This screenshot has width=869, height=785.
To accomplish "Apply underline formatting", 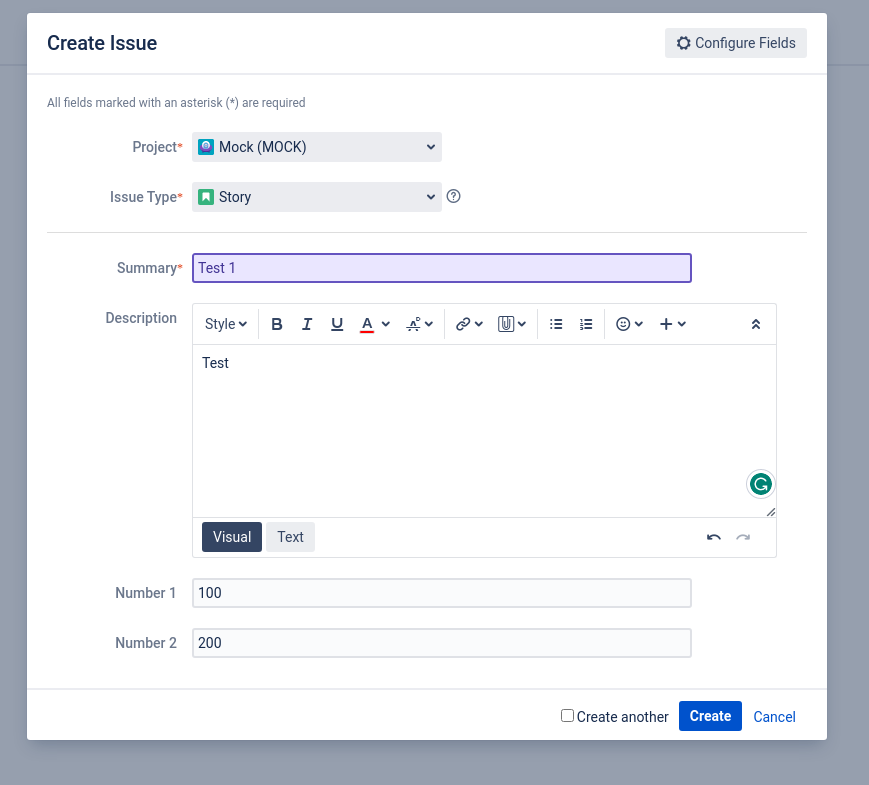I will click(336, 324).
